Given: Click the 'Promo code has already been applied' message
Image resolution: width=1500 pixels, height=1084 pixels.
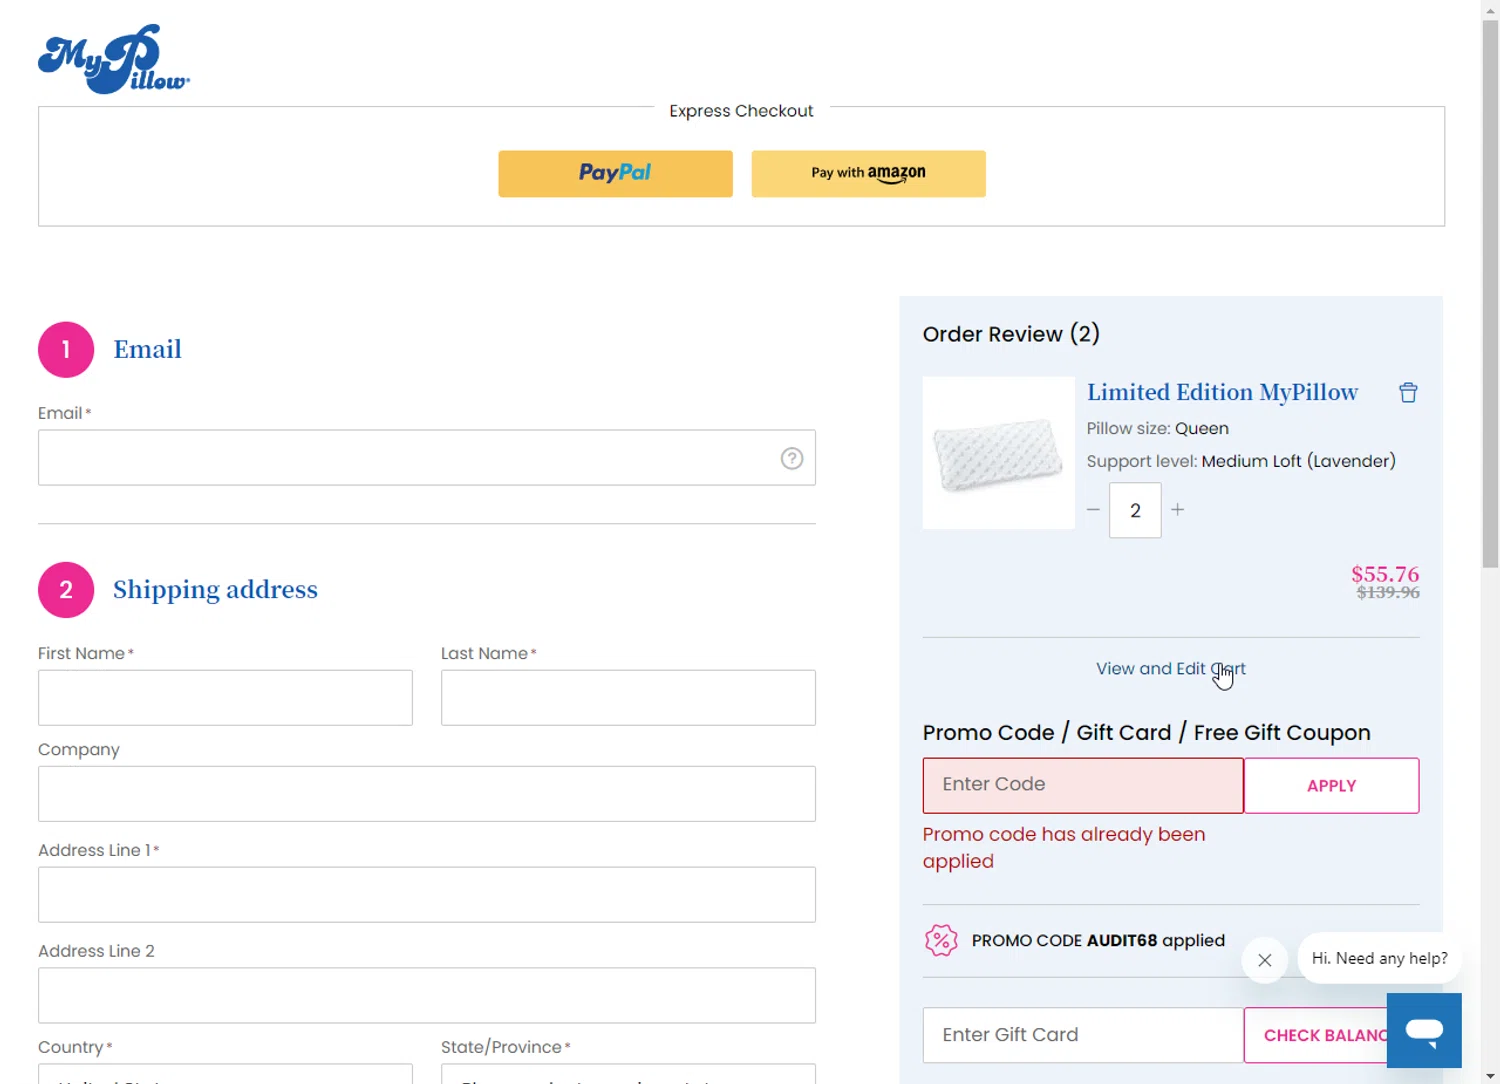Looking at the screenshot, I should point(1064,847).
